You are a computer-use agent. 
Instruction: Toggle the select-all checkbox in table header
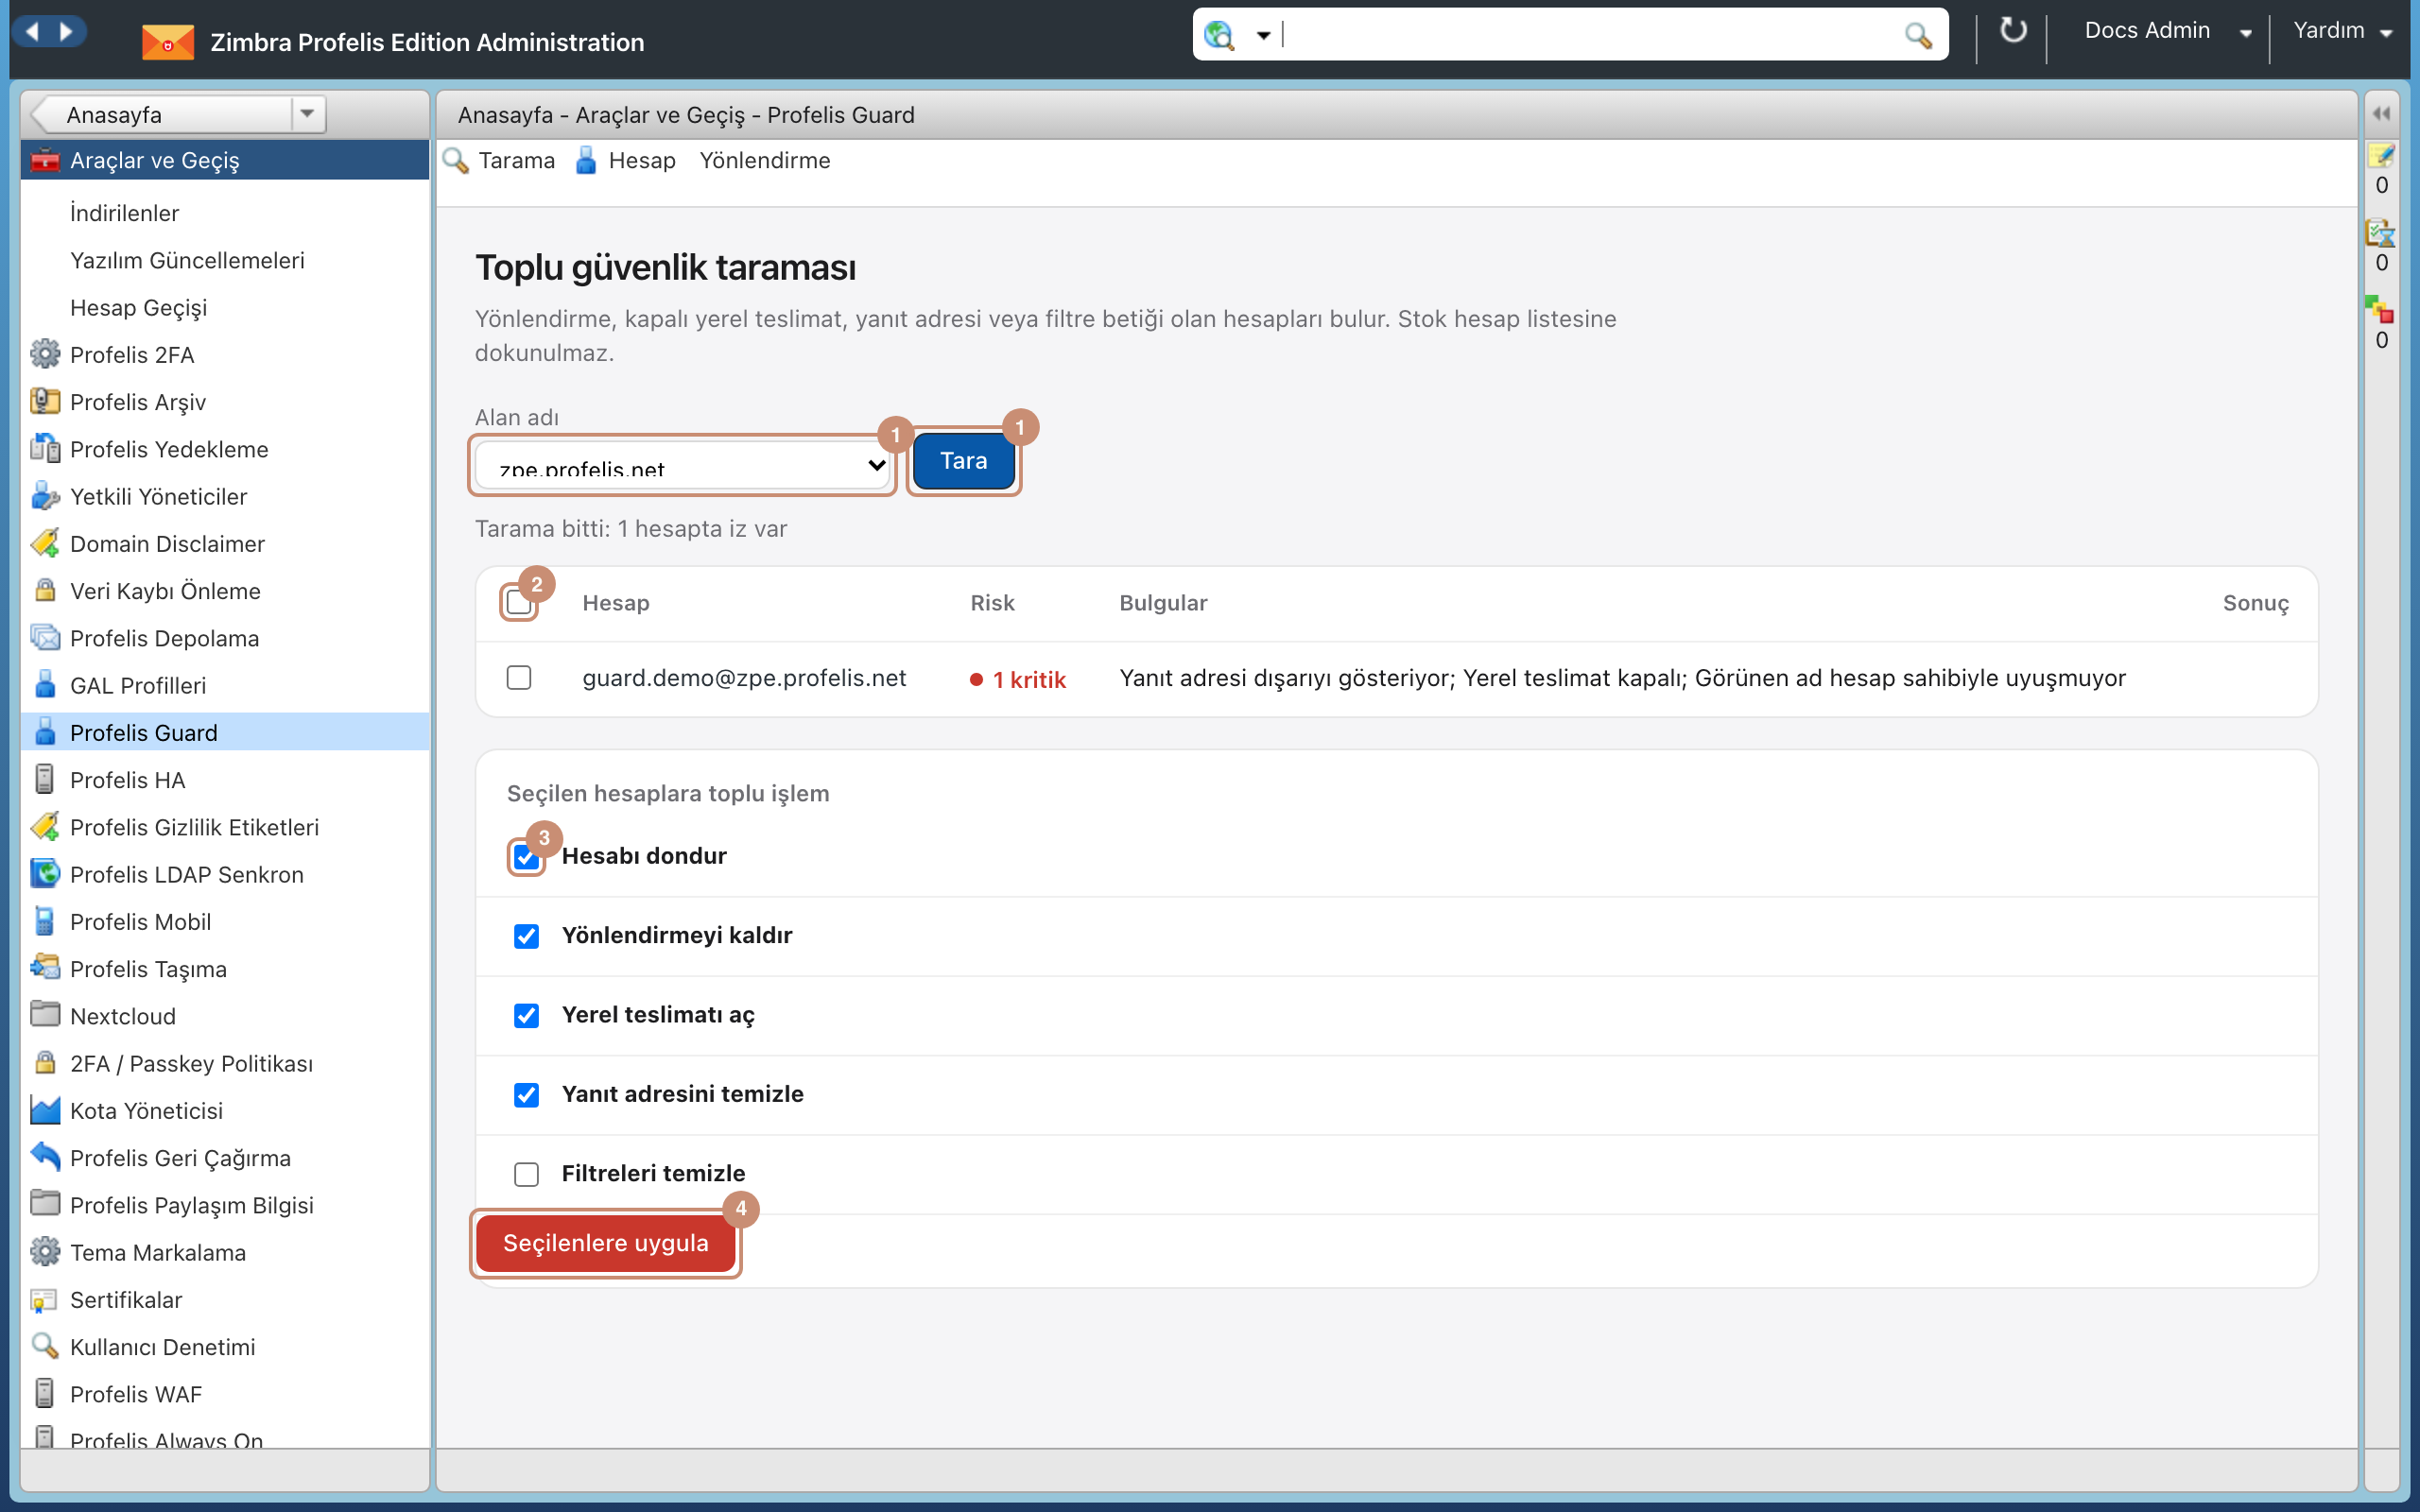(519, 602)
